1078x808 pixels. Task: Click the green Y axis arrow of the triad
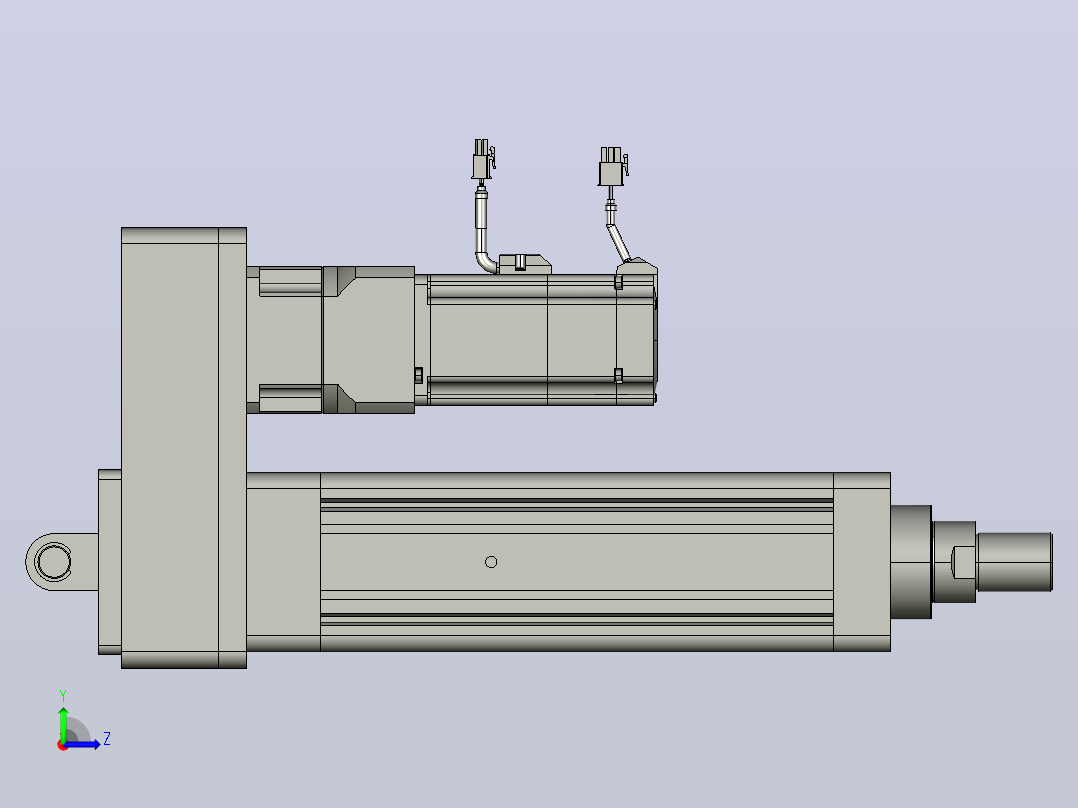click(x=63, y=723)
